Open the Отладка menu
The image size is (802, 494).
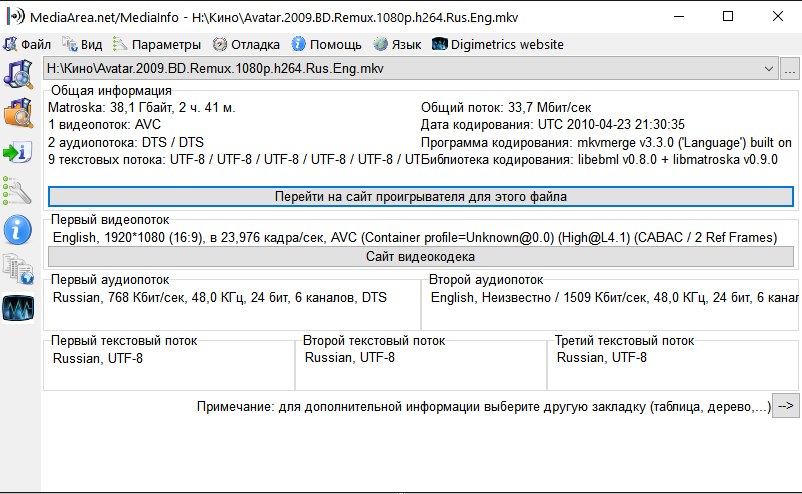point(246,44)
